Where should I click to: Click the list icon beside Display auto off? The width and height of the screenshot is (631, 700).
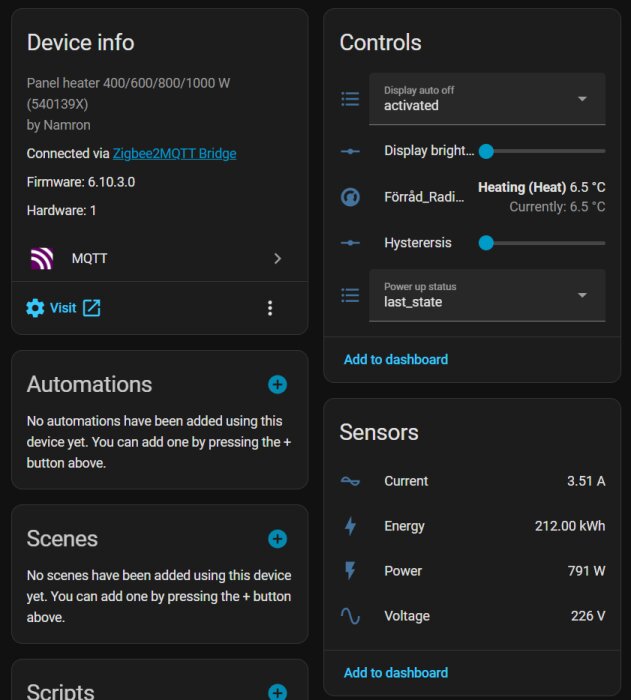coord(350,99)
